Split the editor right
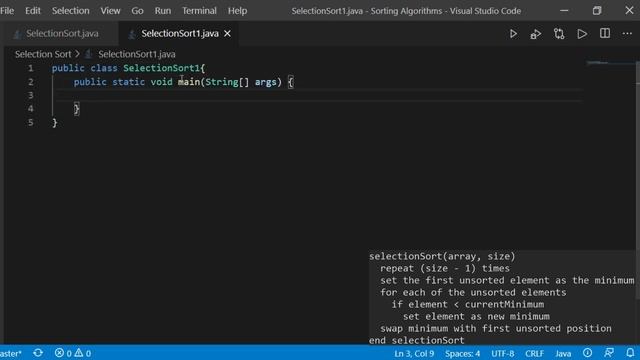640x360 pixels. pyautogui.click(x=605, y=33)
